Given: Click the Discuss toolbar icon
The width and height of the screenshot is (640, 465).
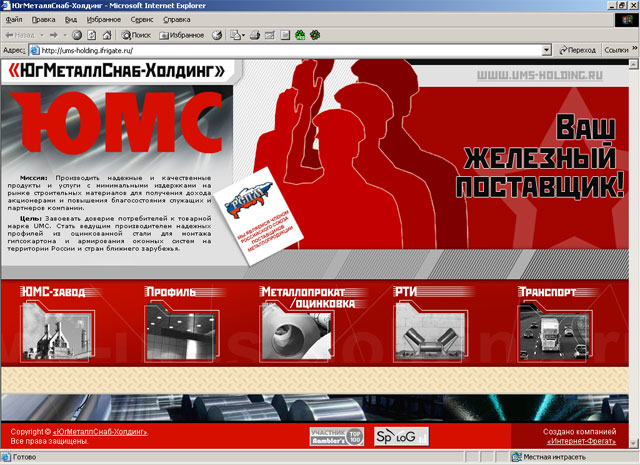Looking at the screenshot, I should 285,36.
